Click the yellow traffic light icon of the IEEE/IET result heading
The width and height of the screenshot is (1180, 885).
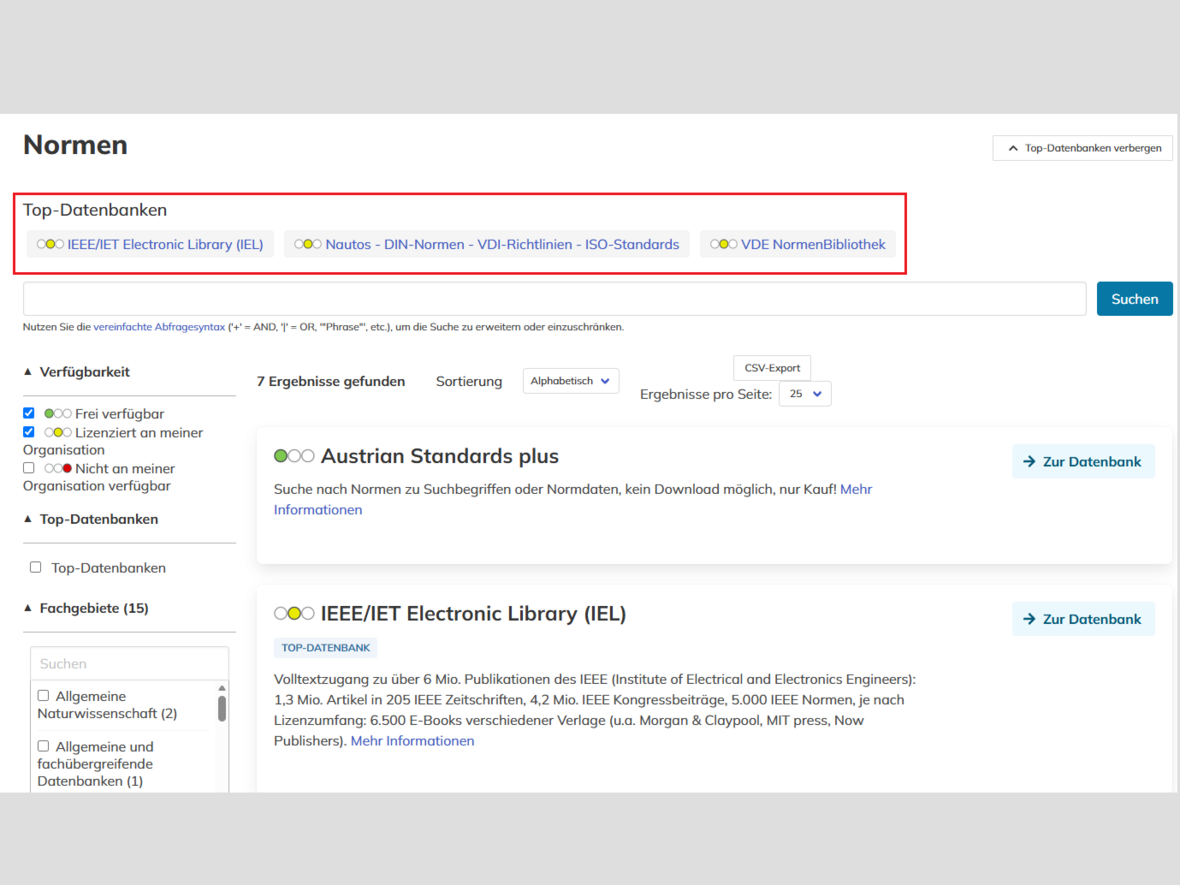293,614
